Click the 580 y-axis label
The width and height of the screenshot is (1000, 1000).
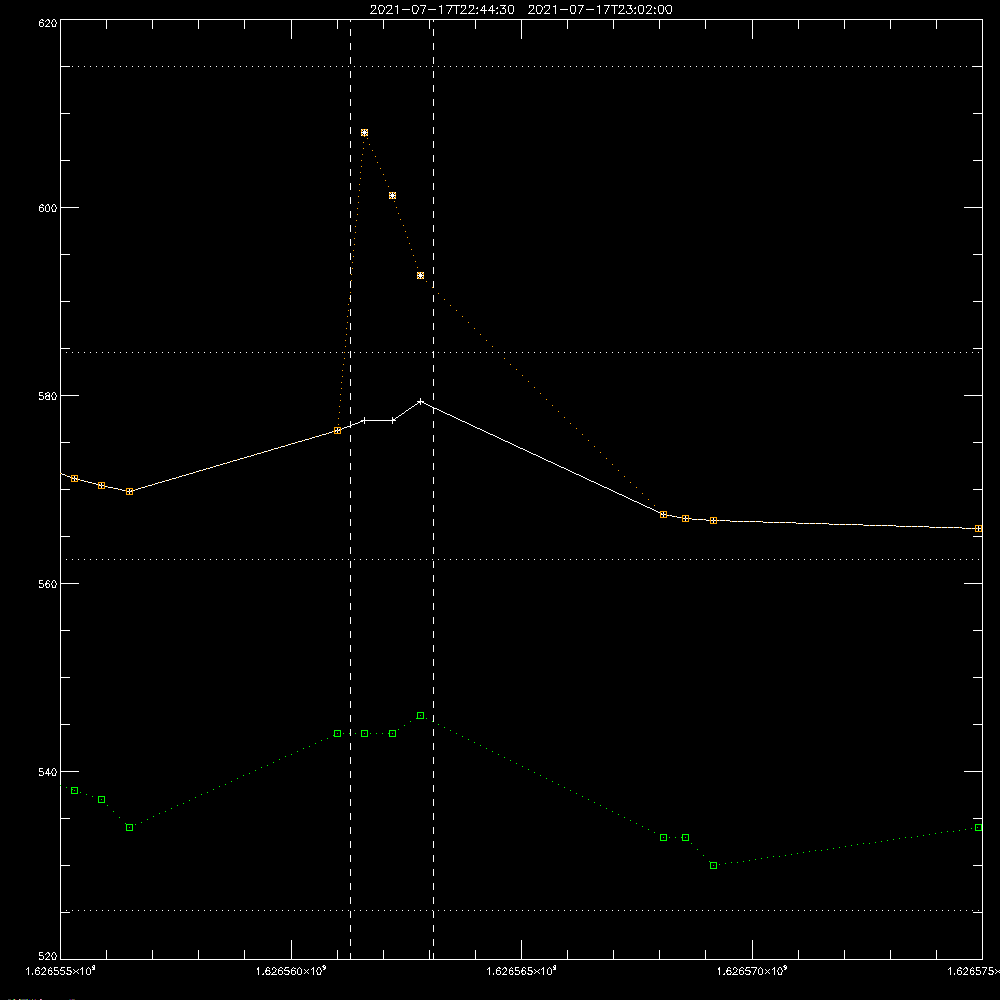click(48, 396)
